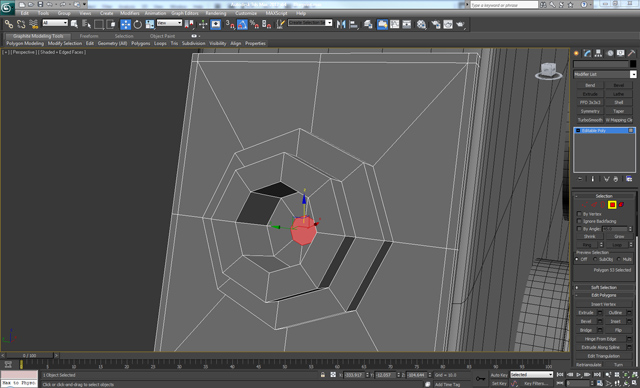Click the teapot Render Production icon
The height and width of the screenshot is (388, 640).
click(460, 24)
